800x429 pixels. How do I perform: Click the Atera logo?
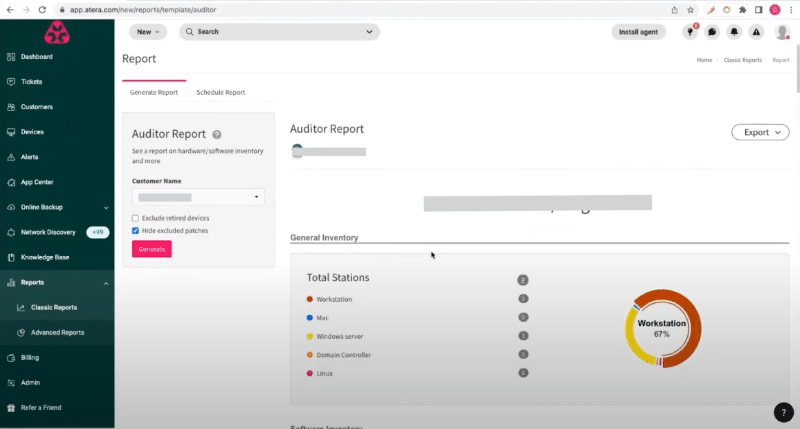57,33
